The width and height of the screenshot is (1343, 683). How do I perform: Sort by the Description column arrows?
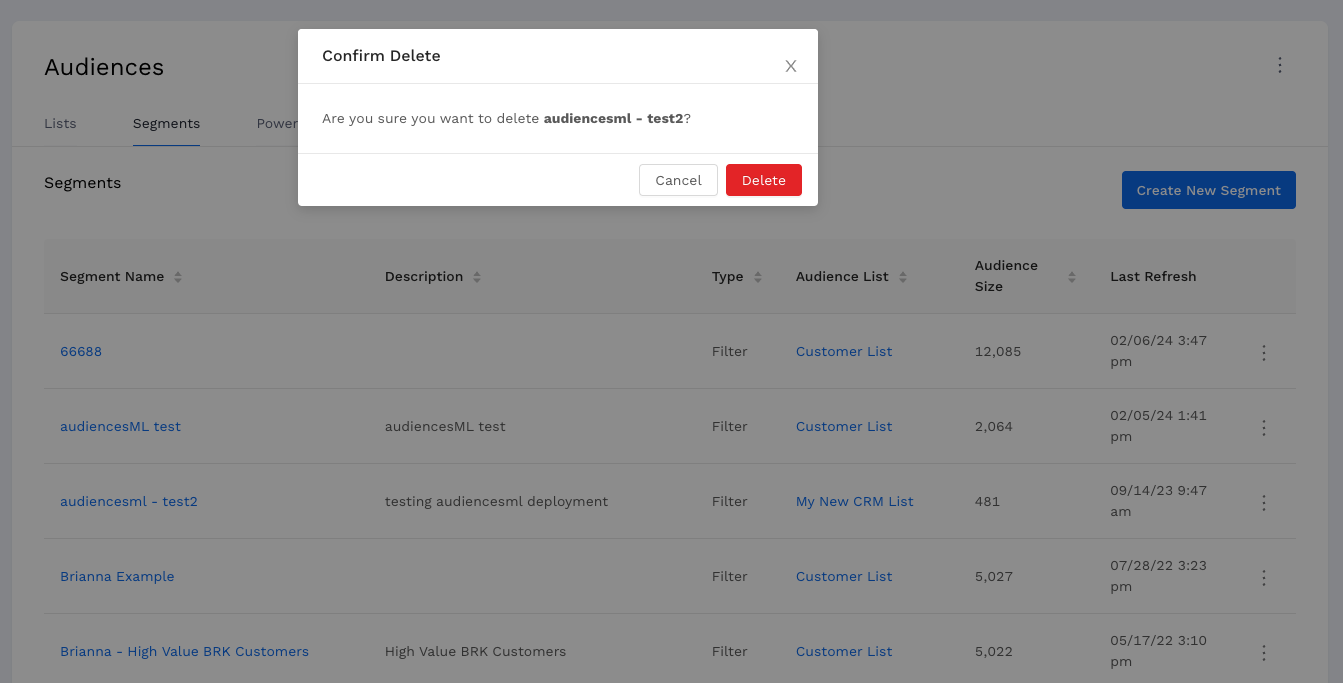click(477, 277)
